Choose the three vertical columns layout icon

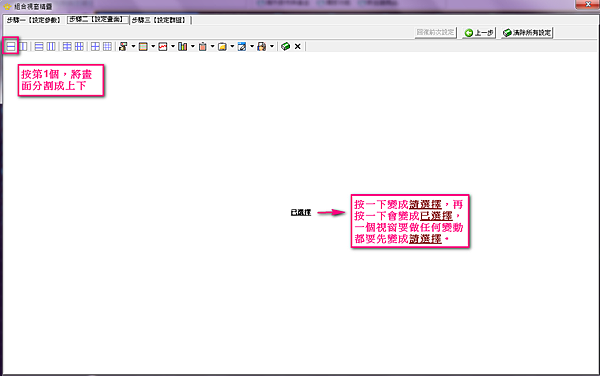coord(51,47)
